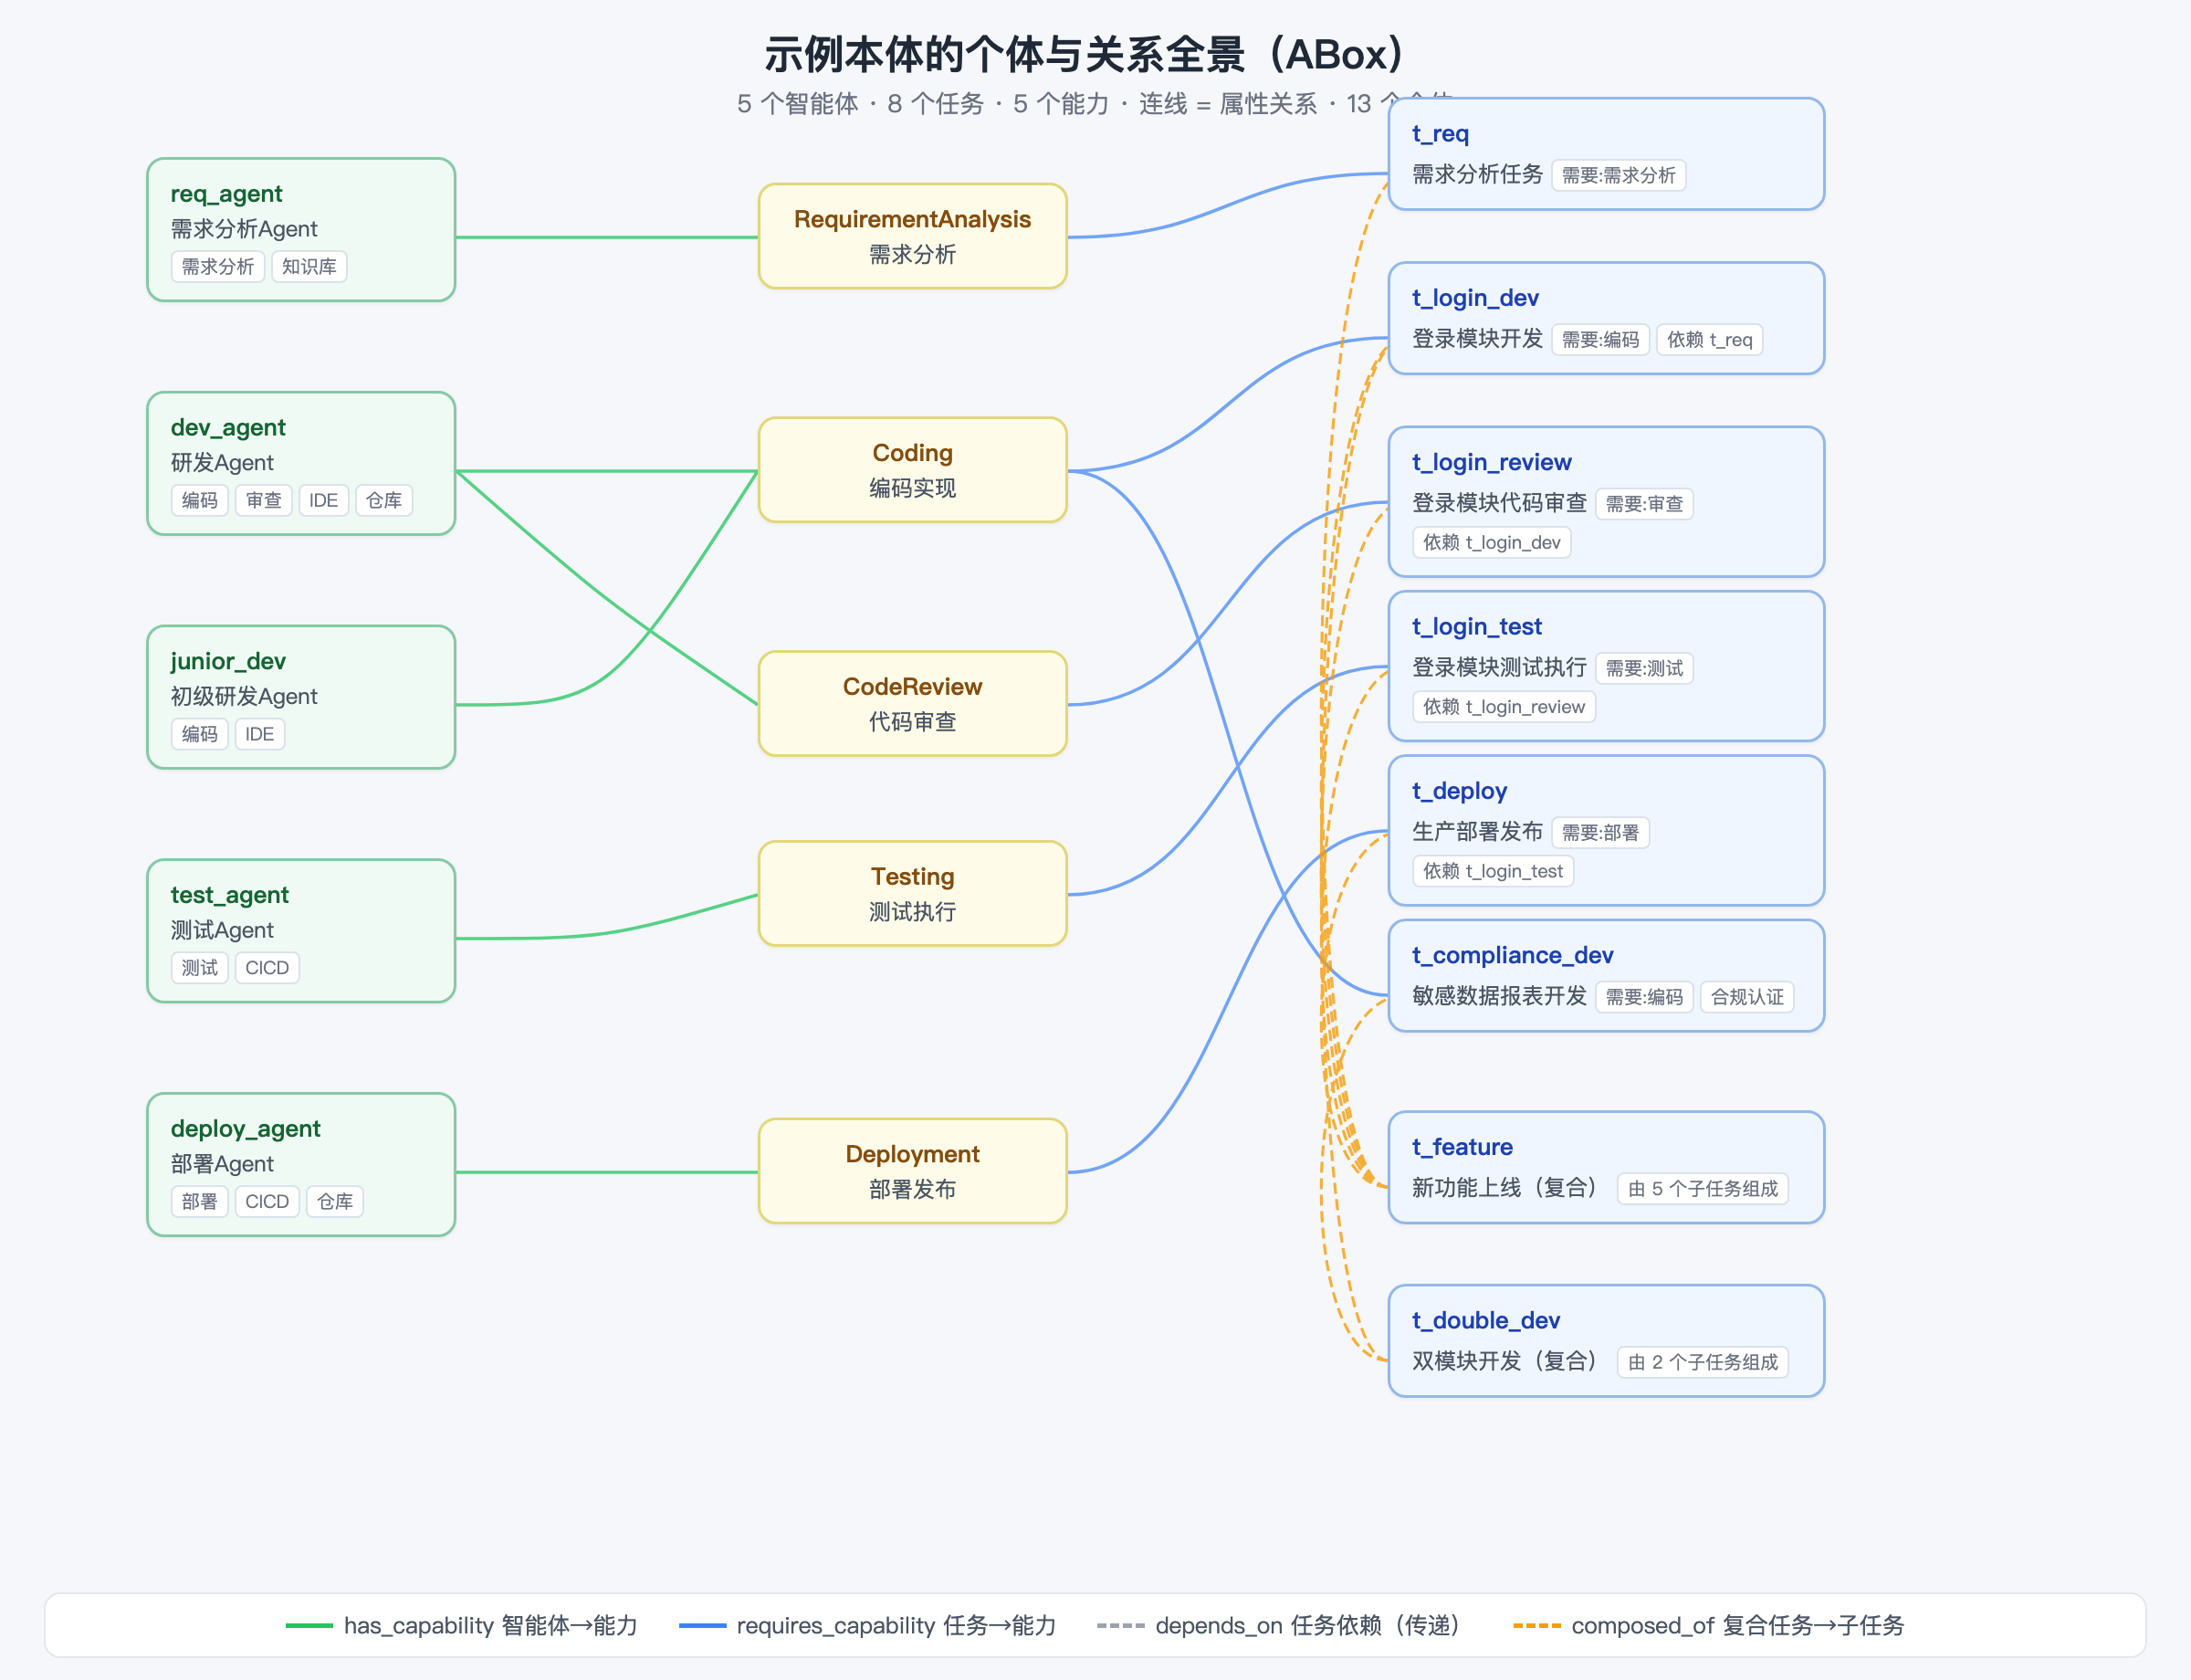
Task: Click the 需要:部署 tag in t_deploy
Action: point(1600,833)
